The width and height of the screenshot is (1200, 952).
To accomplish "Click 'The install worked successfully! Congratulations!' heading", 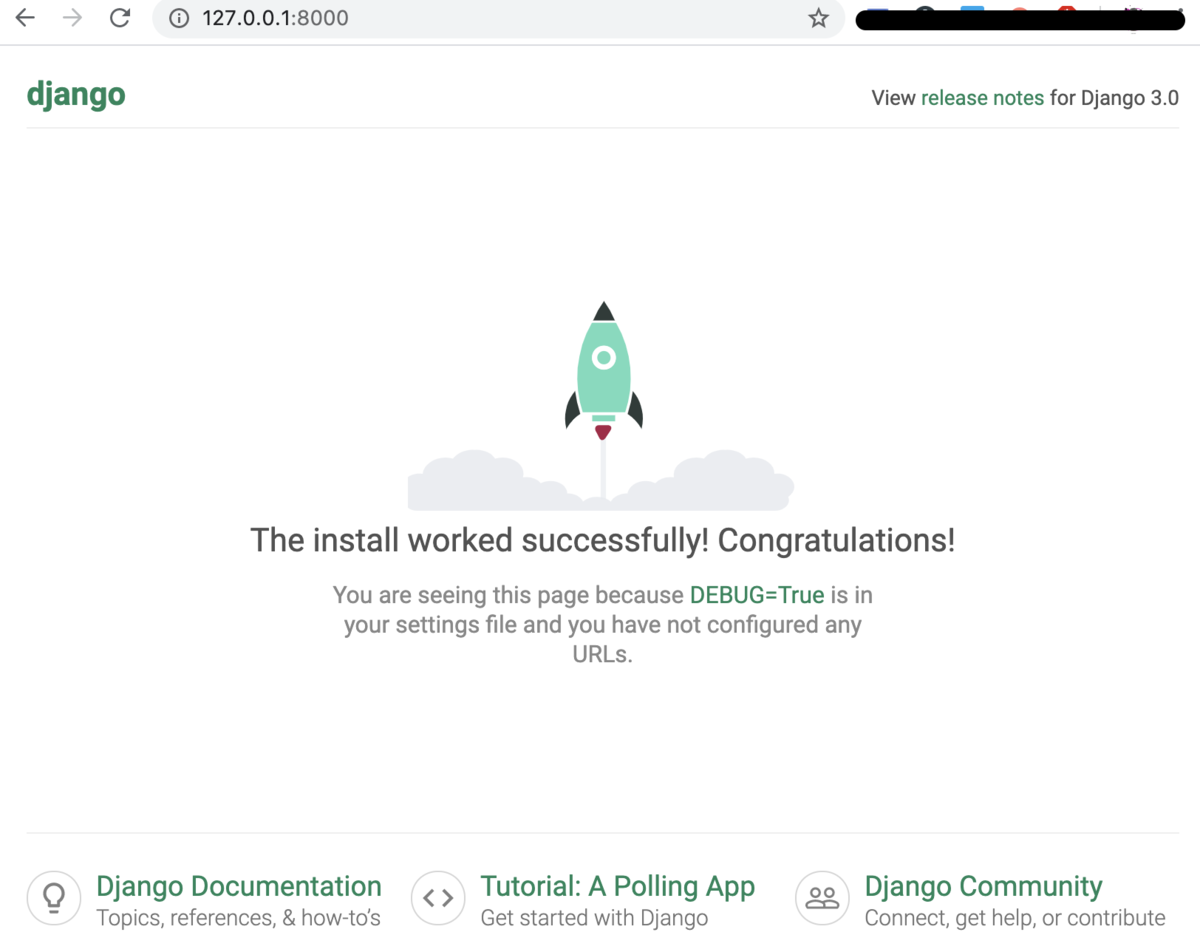I will [x=603, y=540].
